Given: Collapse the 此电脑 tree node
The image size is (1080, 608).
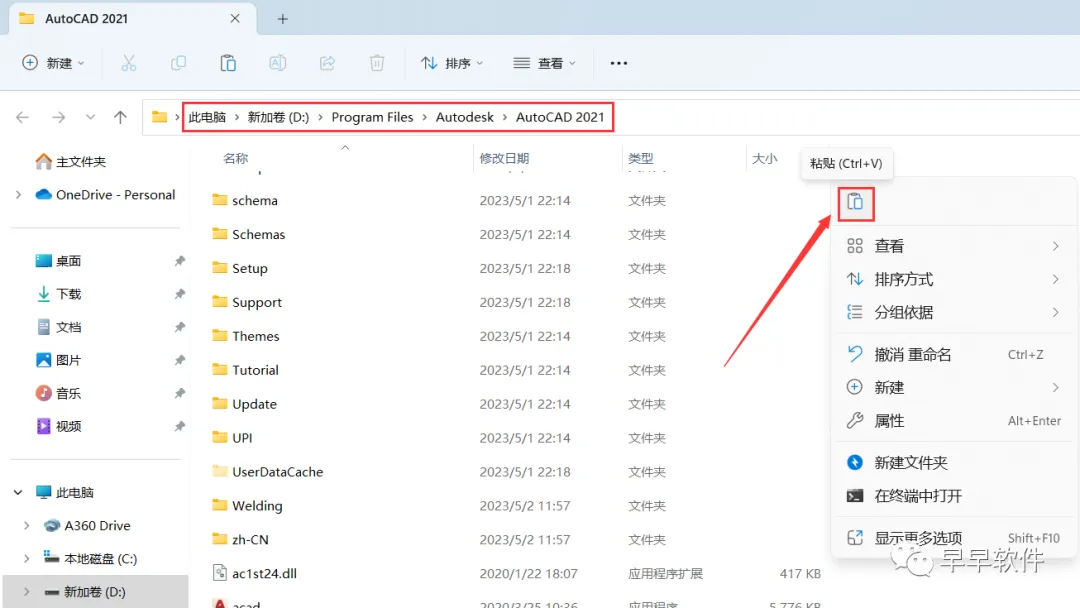Looking at the screenshot, I should pyautogui.click(x=19, y=492).
